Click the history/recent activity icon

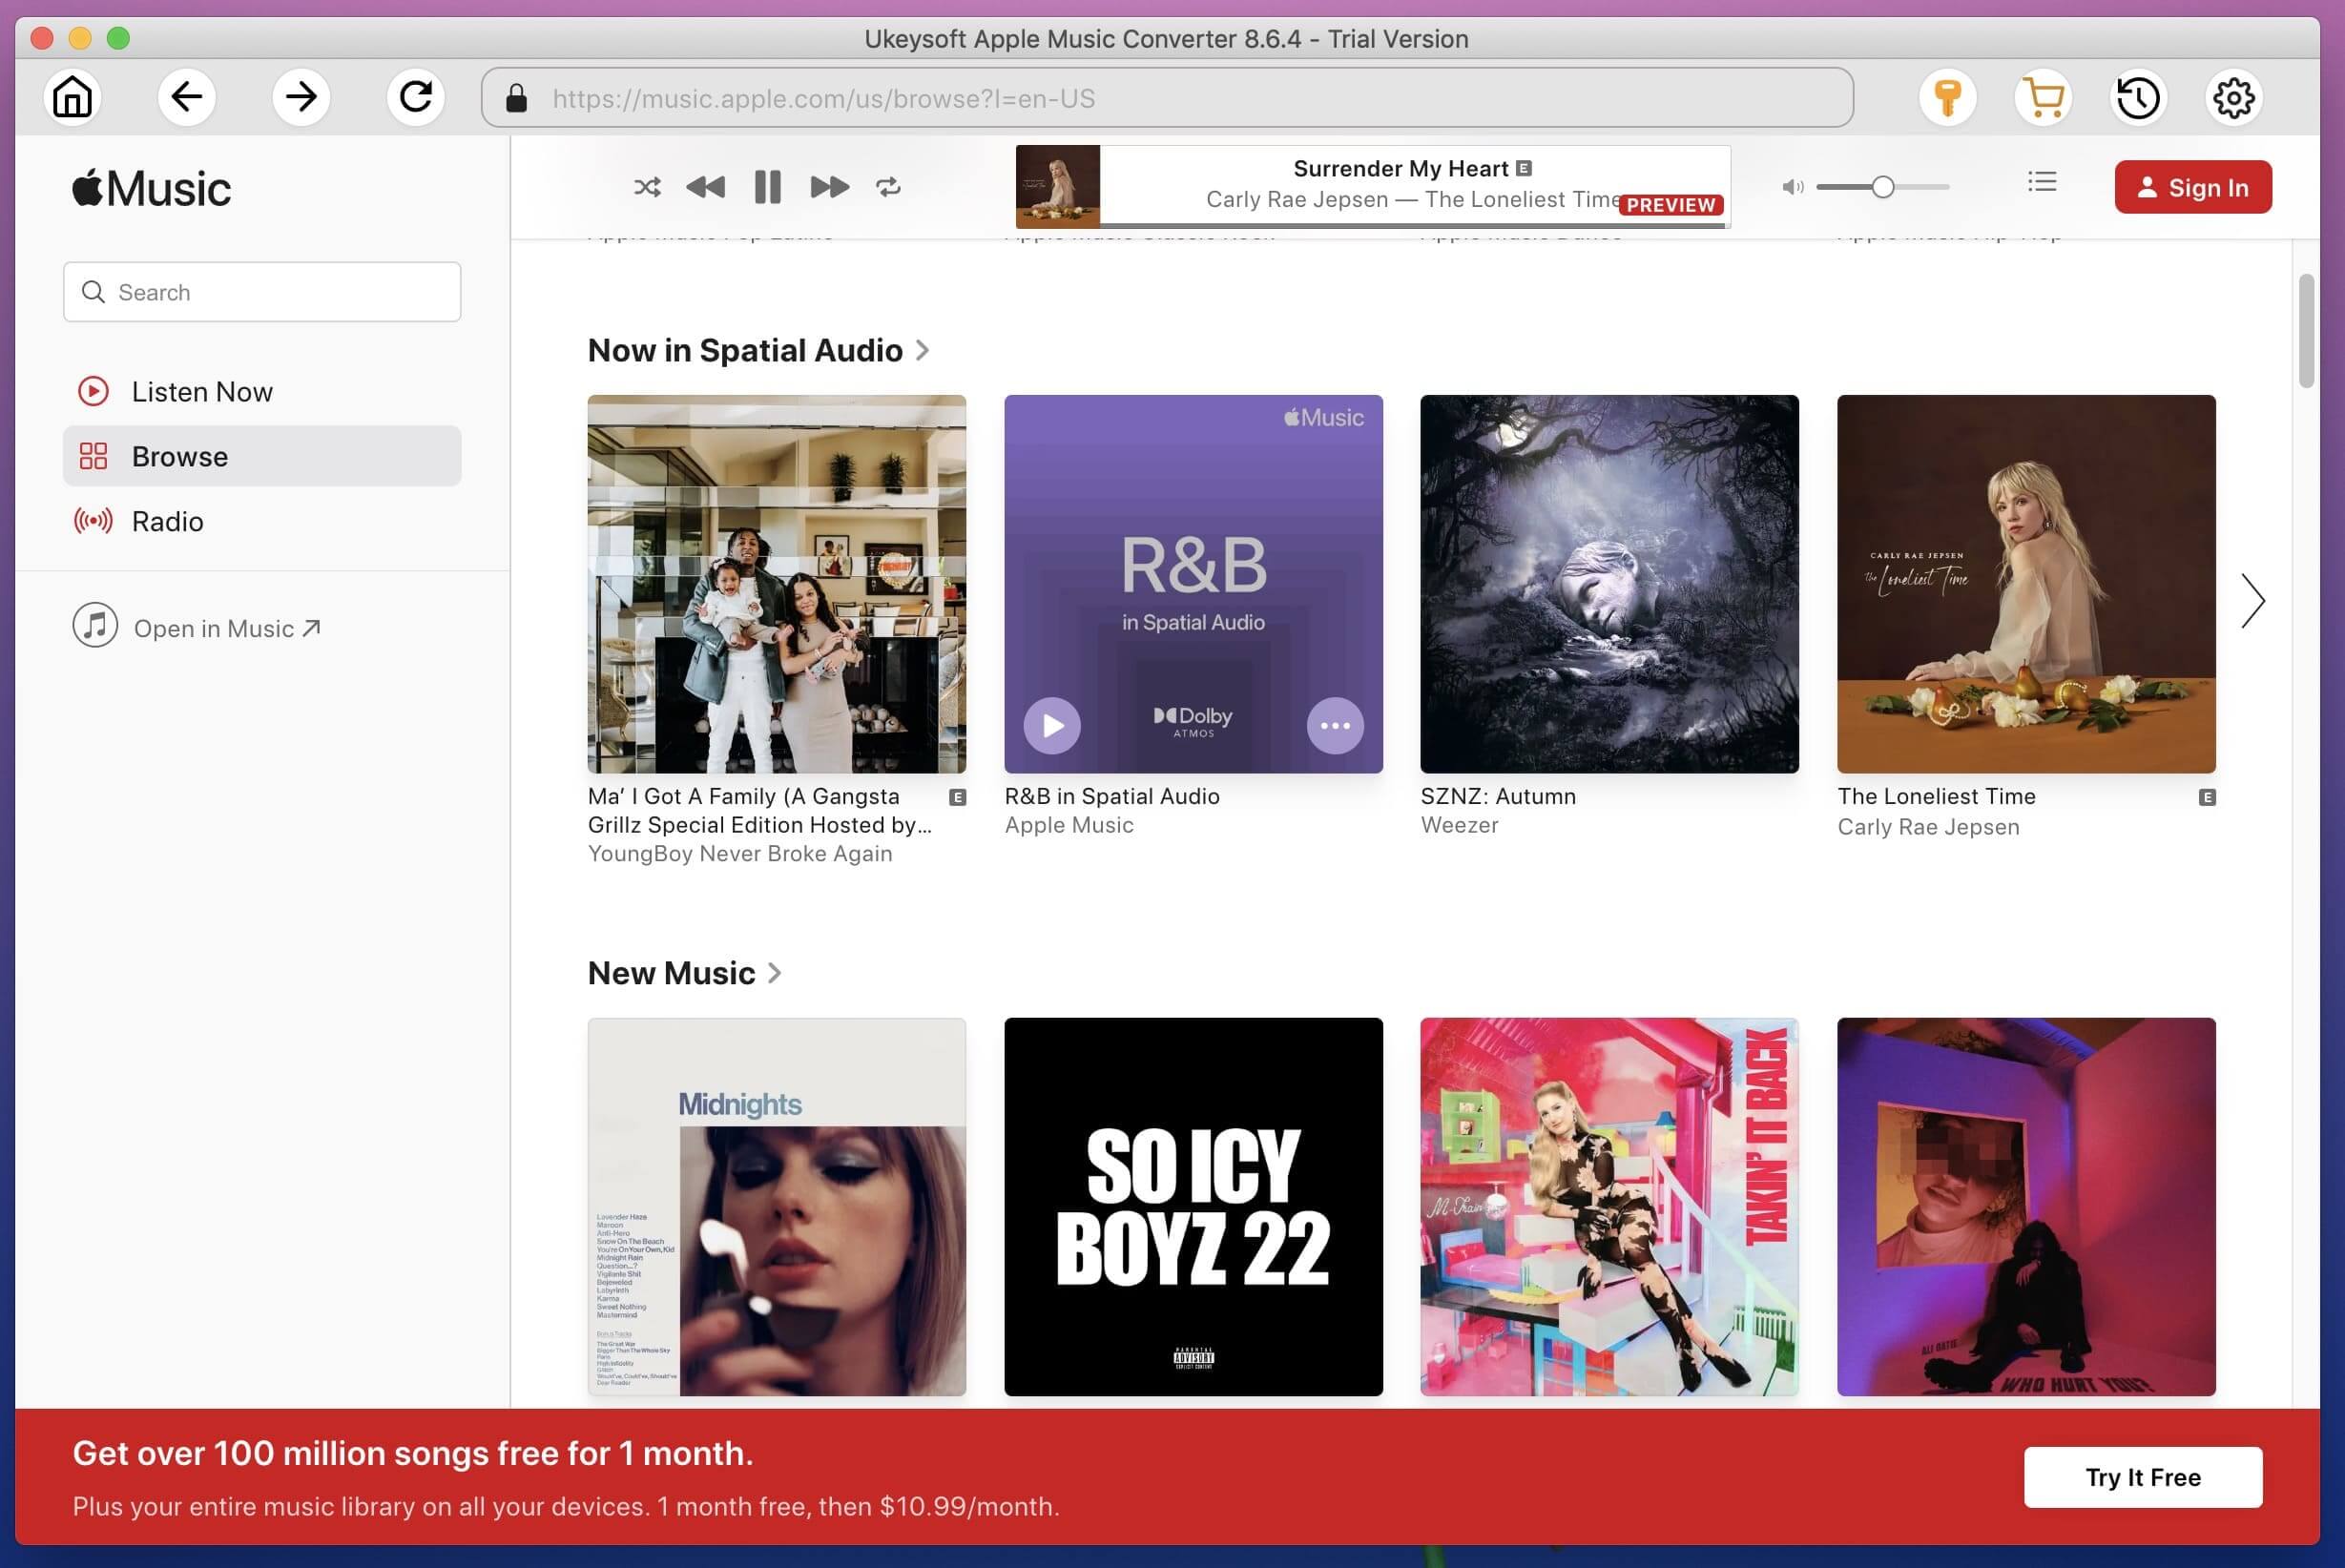(2137, 98)
